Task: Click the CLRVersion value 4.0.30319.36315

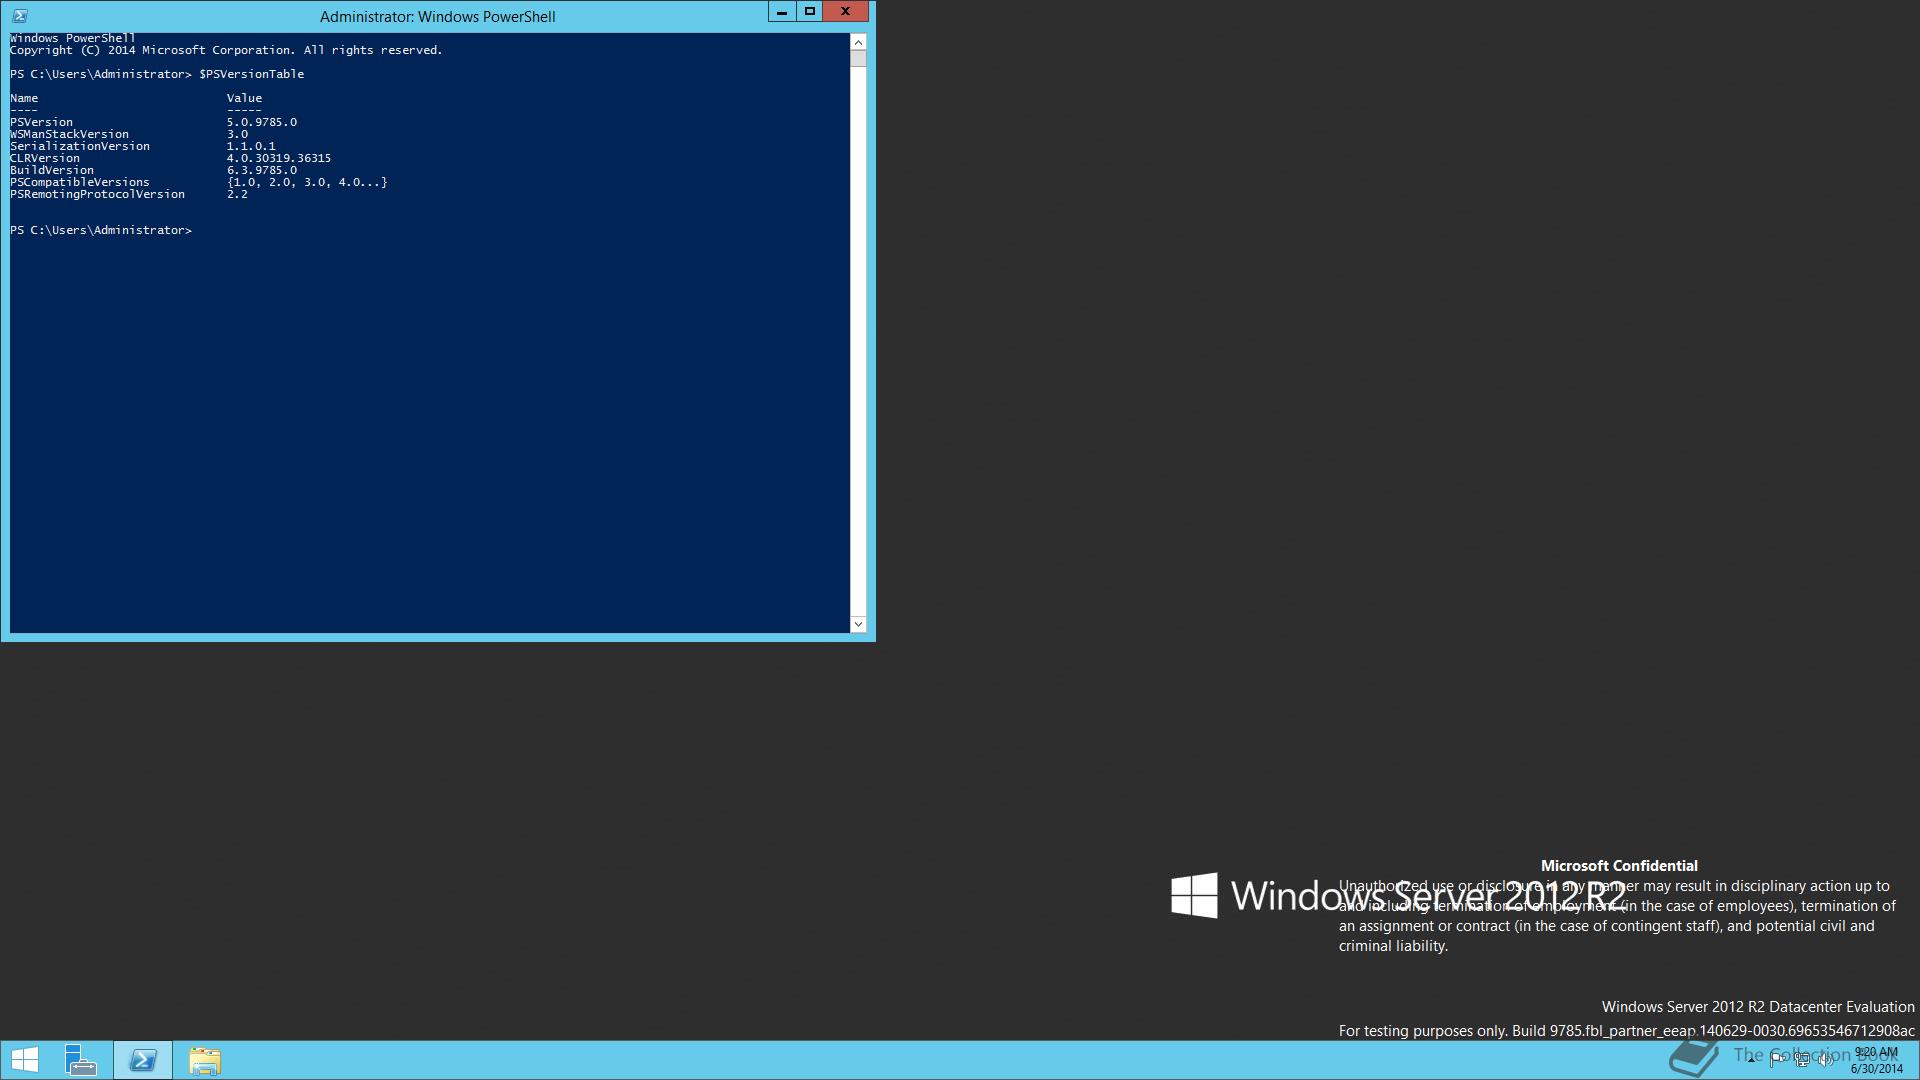Action: click(x=279, y=158)
